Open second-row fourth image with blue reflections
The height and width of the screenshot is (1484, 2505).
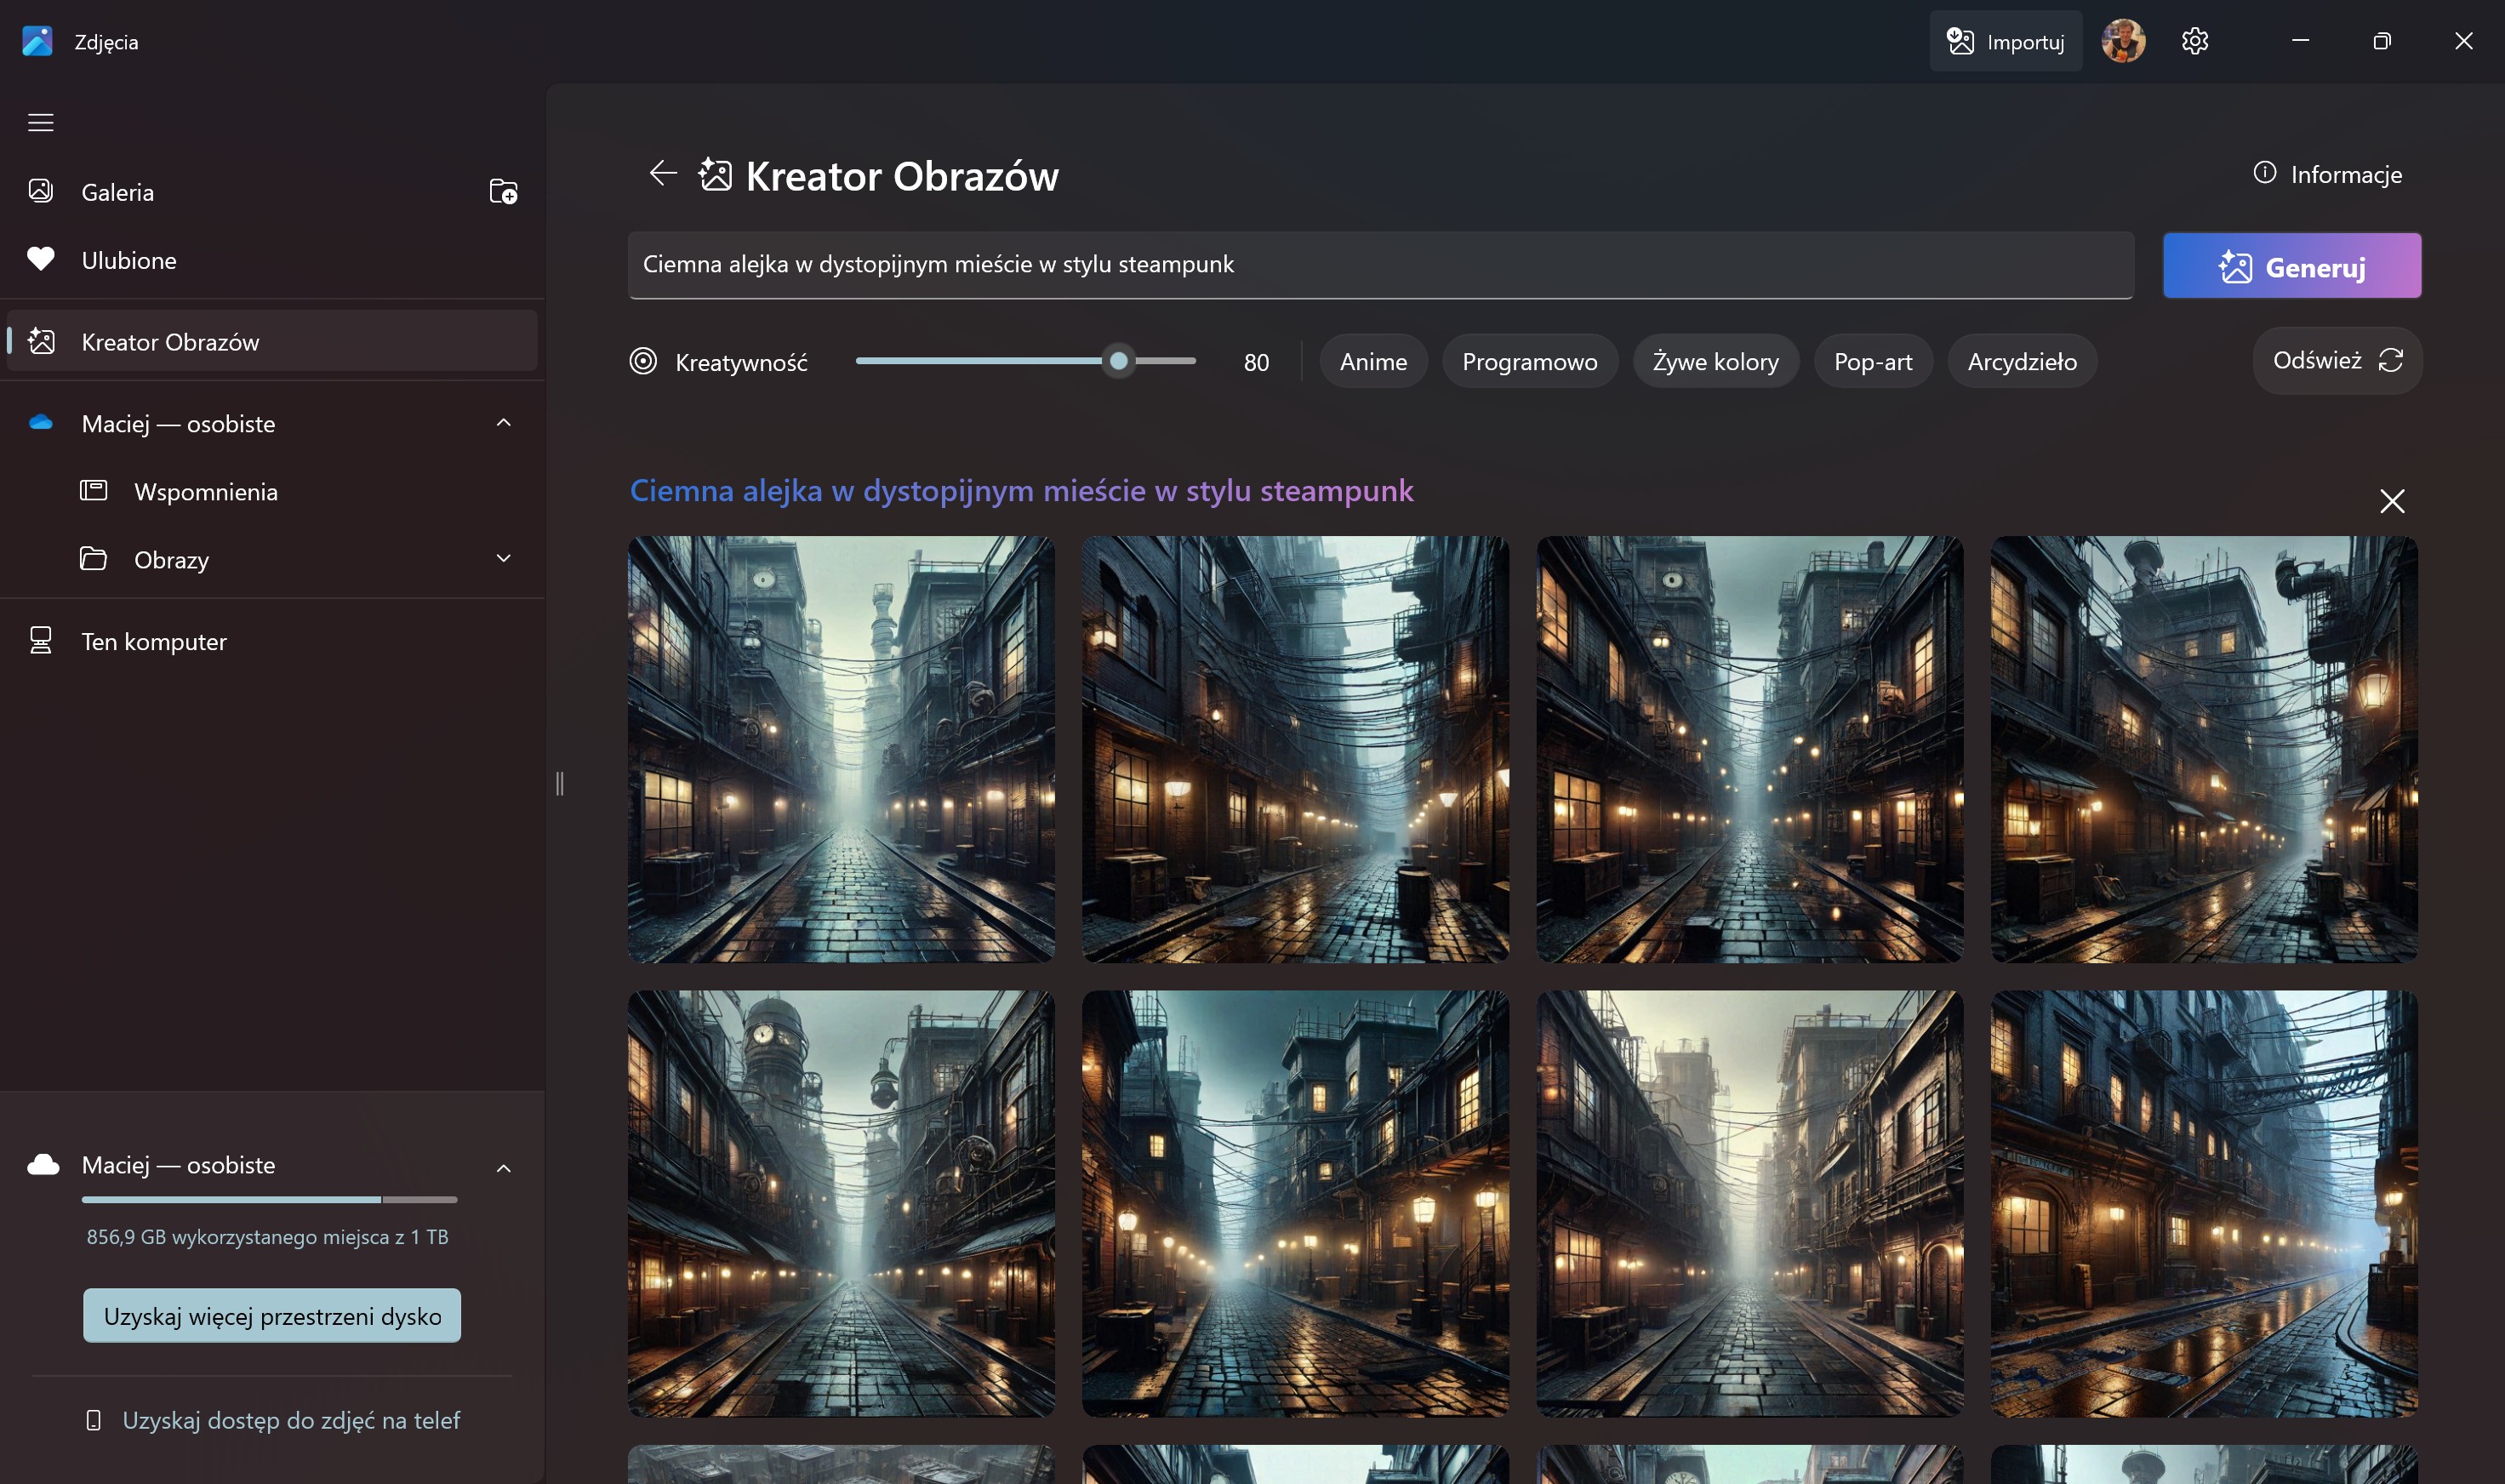click(x=2204, y=1203)
